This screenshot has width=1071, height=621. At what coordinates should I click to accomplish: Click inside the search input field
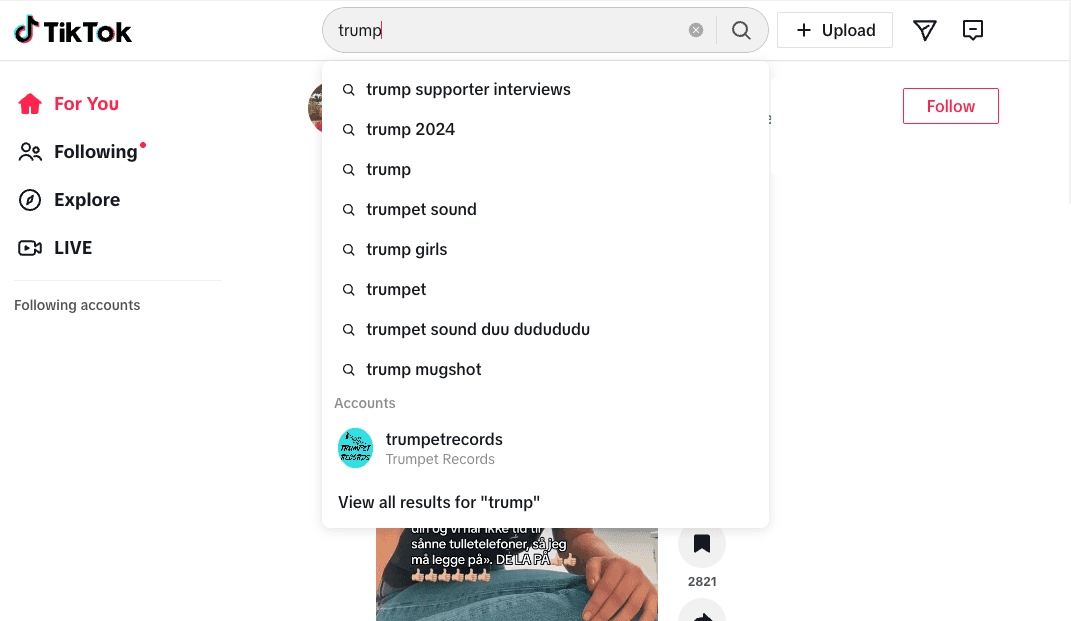pyautogui.click(x=509, y=30)
